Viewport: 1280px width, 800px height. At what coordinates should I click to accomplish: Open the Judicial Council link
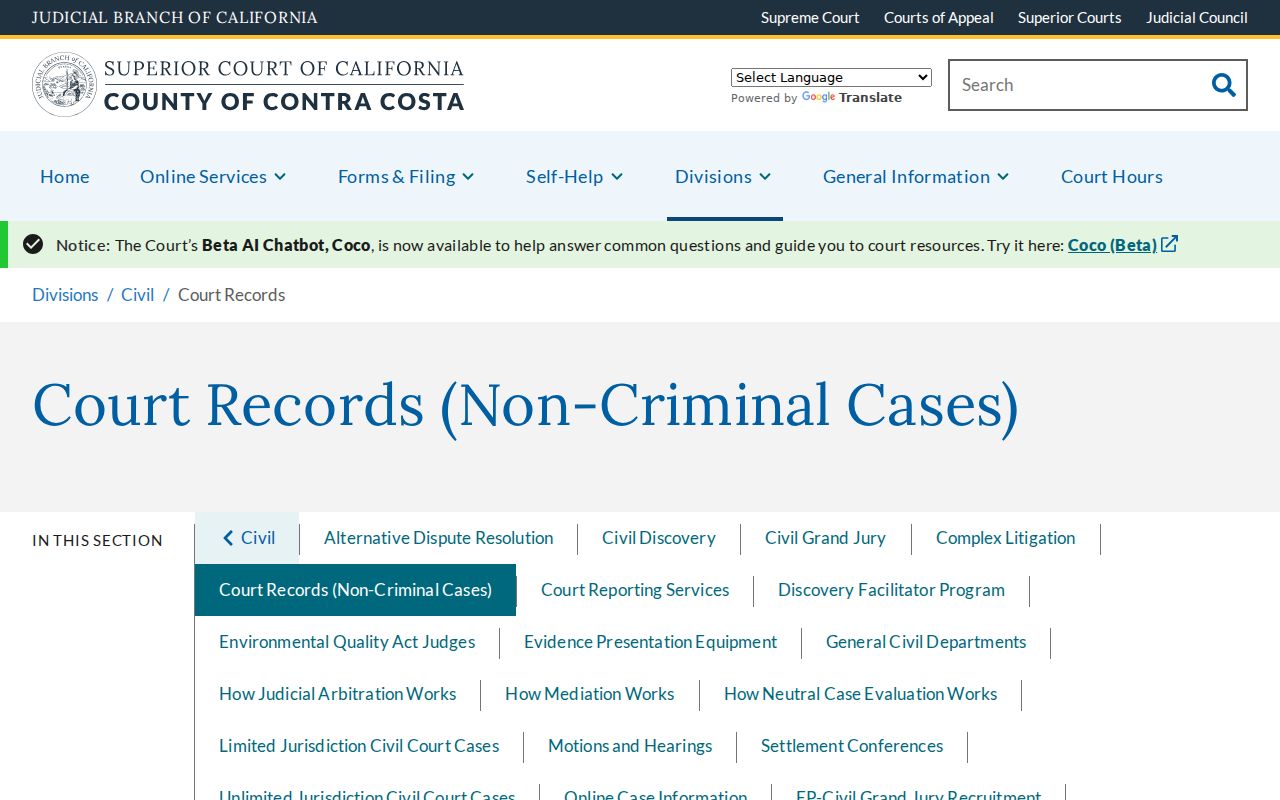pos(1197,17)
